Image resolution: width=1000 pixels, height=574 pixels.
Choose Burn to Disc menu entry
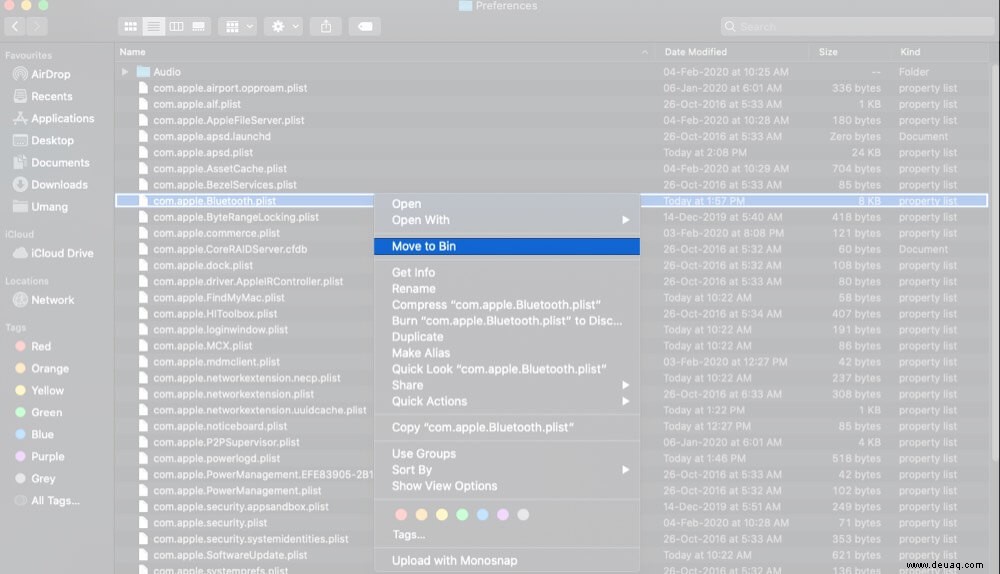pos(507,321)
